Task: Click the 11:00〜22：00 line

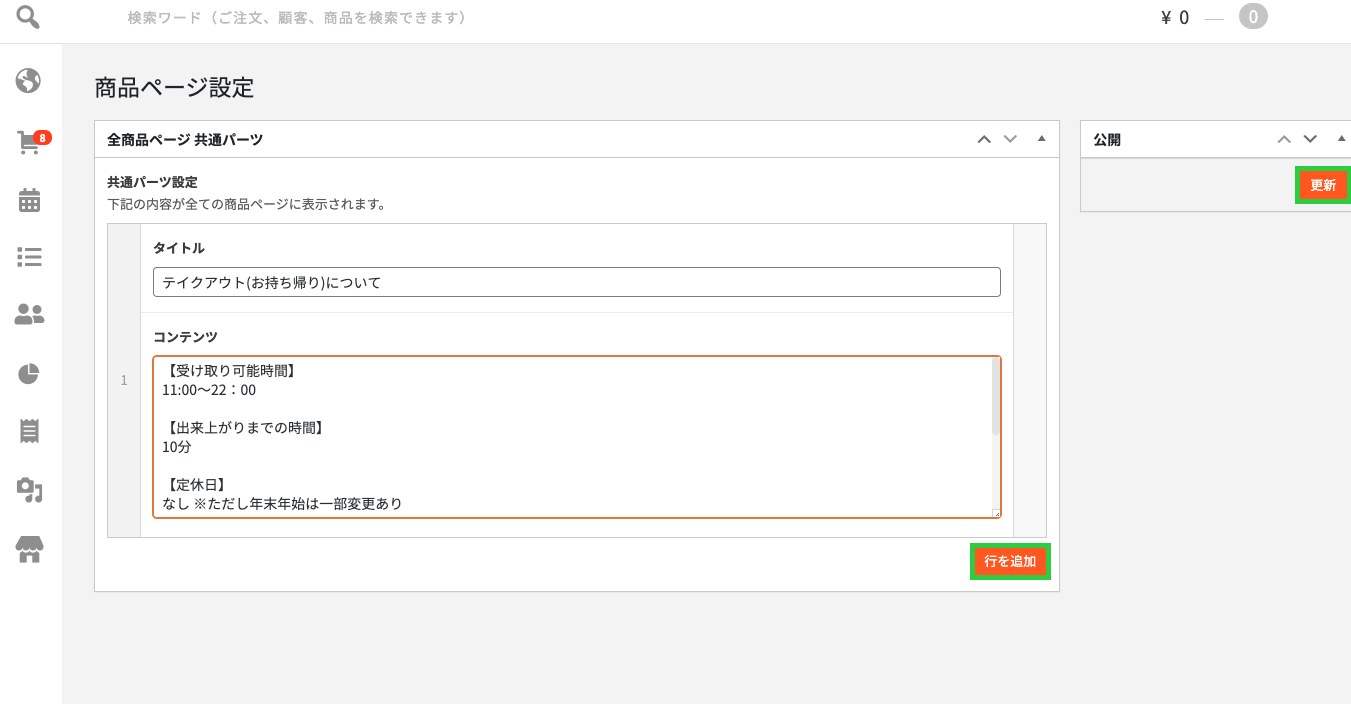Action: [x=209, y=391]
